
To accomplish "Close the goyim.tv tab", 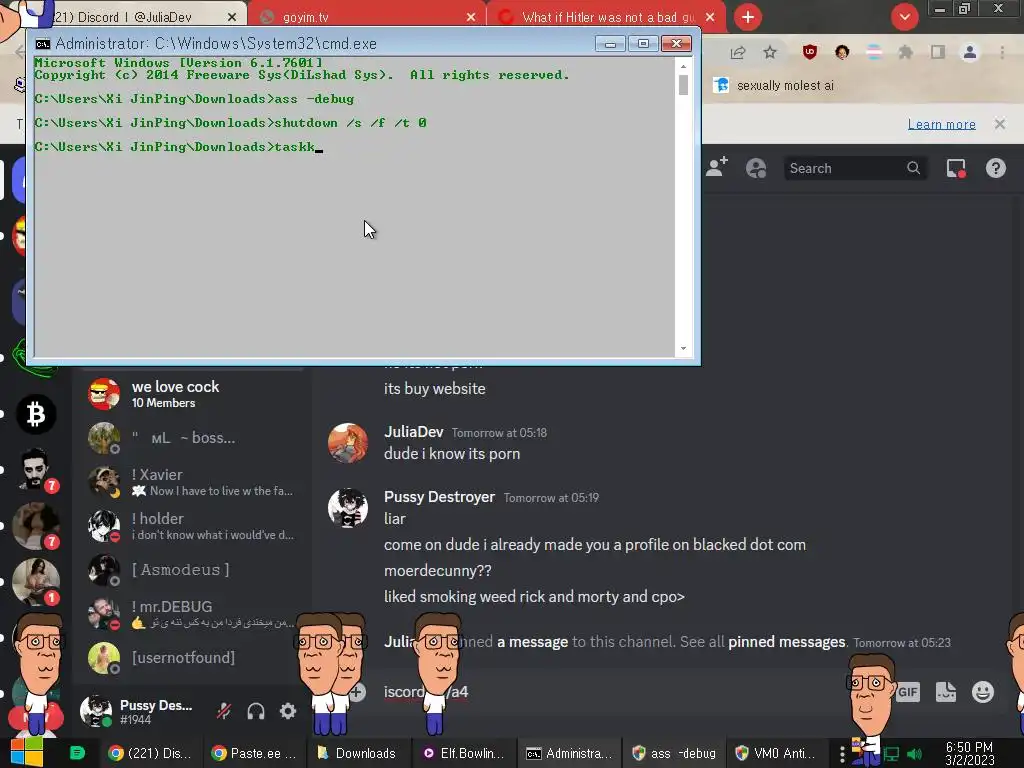I will coord(471,17).
